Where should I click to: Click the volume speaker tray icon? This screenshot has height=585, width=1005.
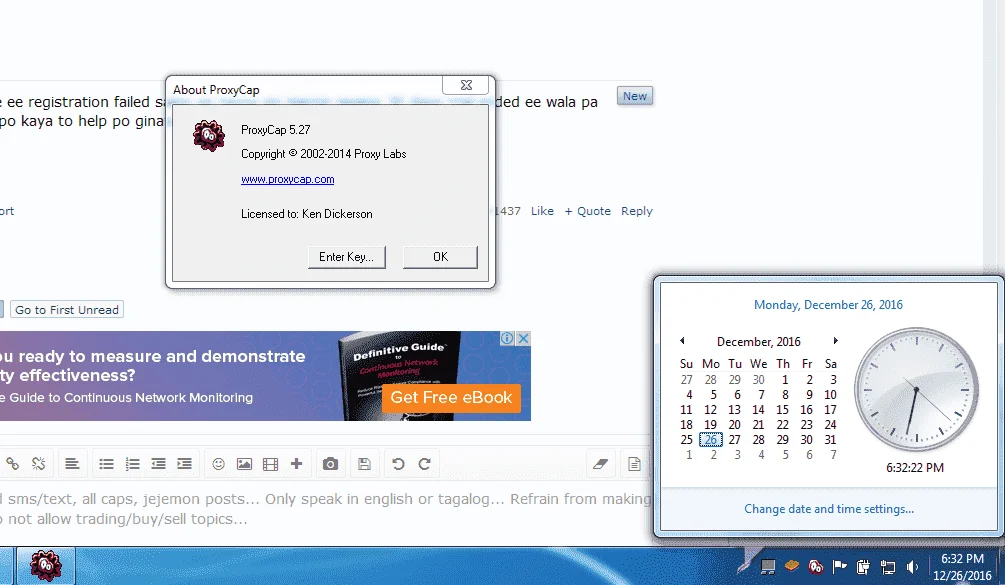(912, 566)
